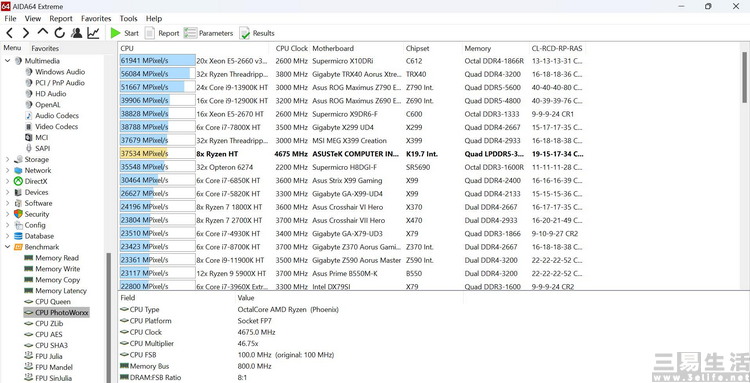Open the Results toolbar button
Image resolution: width=750 pixels, height=383 pixels.
(257, 33)
